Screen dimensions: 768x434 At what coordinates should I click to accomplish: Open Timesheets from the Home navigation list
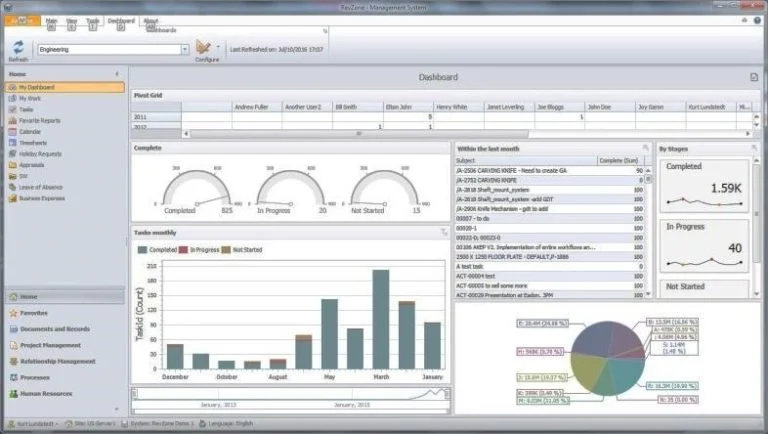point(33,142)
